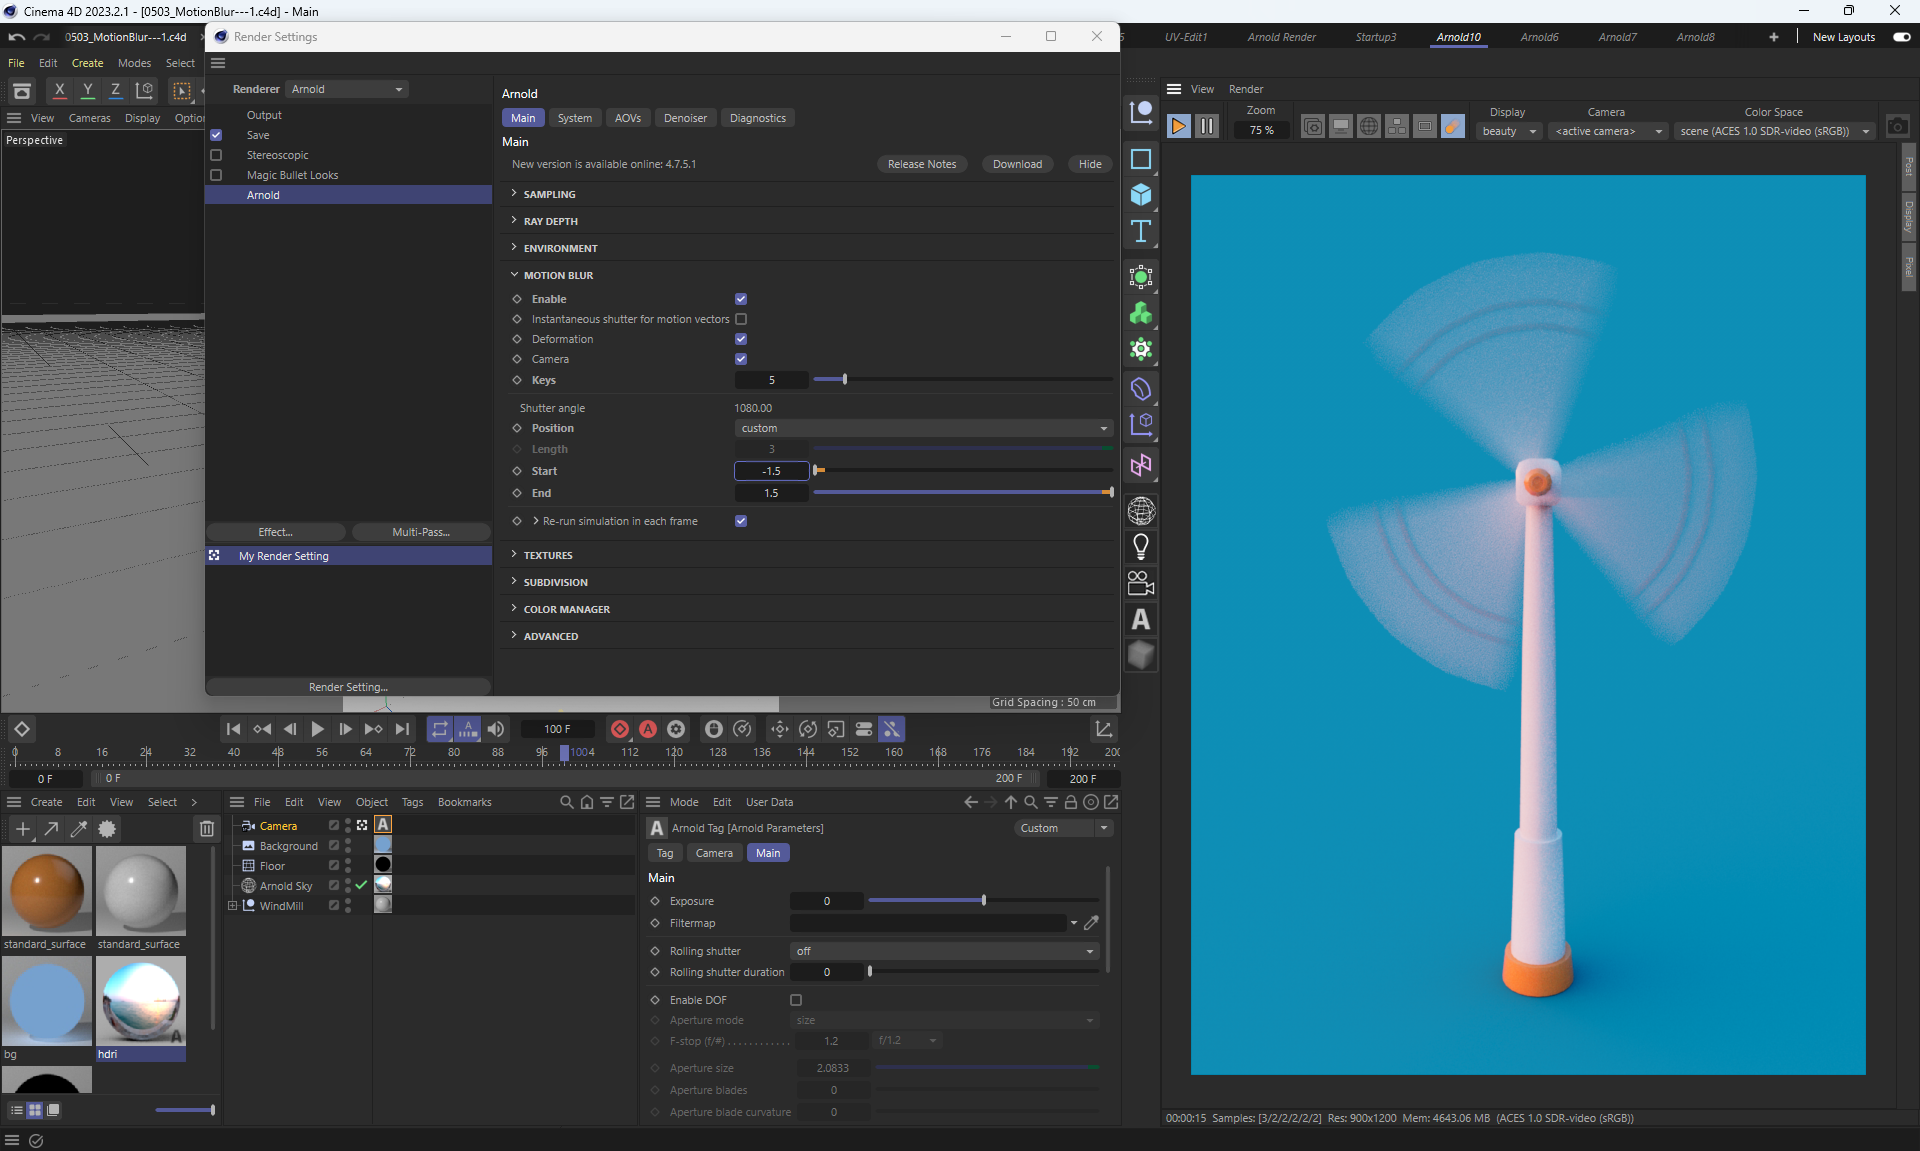Click the Release Notes button
Screen dimensions: 1920x1151
(x=921, y=164)
